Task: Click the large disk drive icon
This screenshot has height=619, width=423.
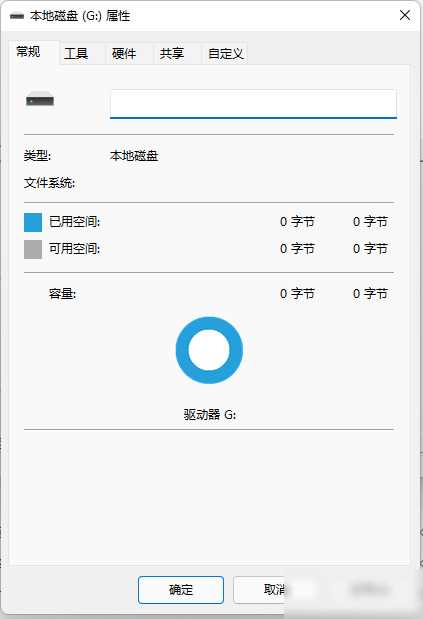Action: 40,99
